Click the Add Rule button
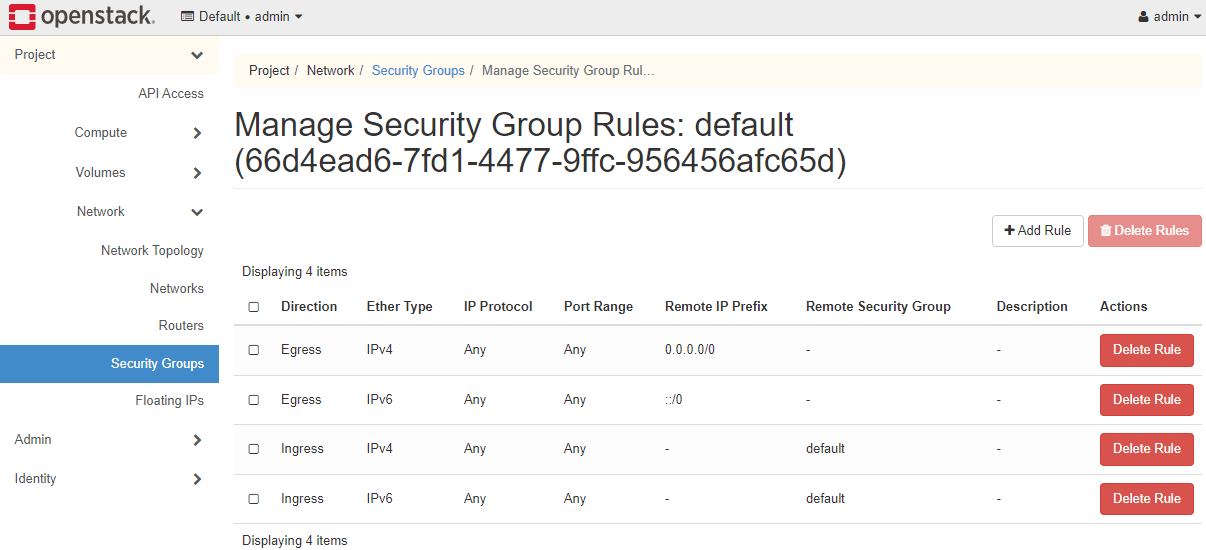Screen dimensions: 1206x550 1037,230
